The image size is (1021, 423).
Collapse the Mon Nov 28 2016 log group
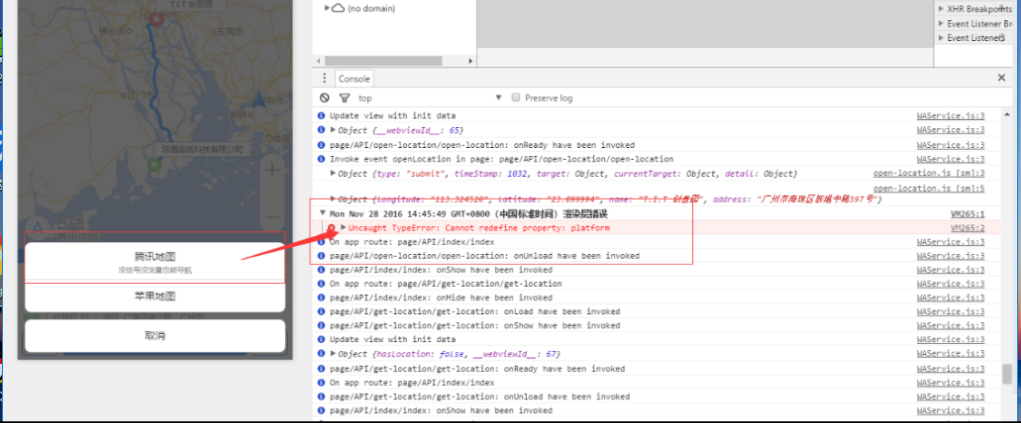(x=322, y=214)
